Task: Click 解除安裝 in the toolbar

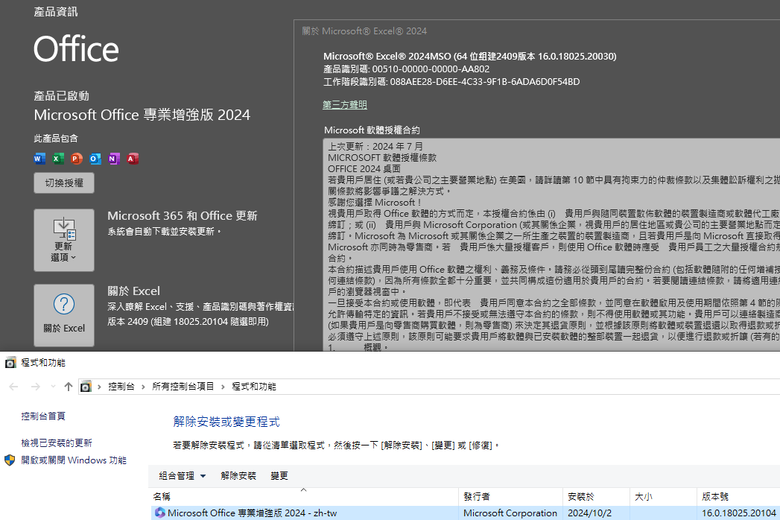Action: pos(238,476)
